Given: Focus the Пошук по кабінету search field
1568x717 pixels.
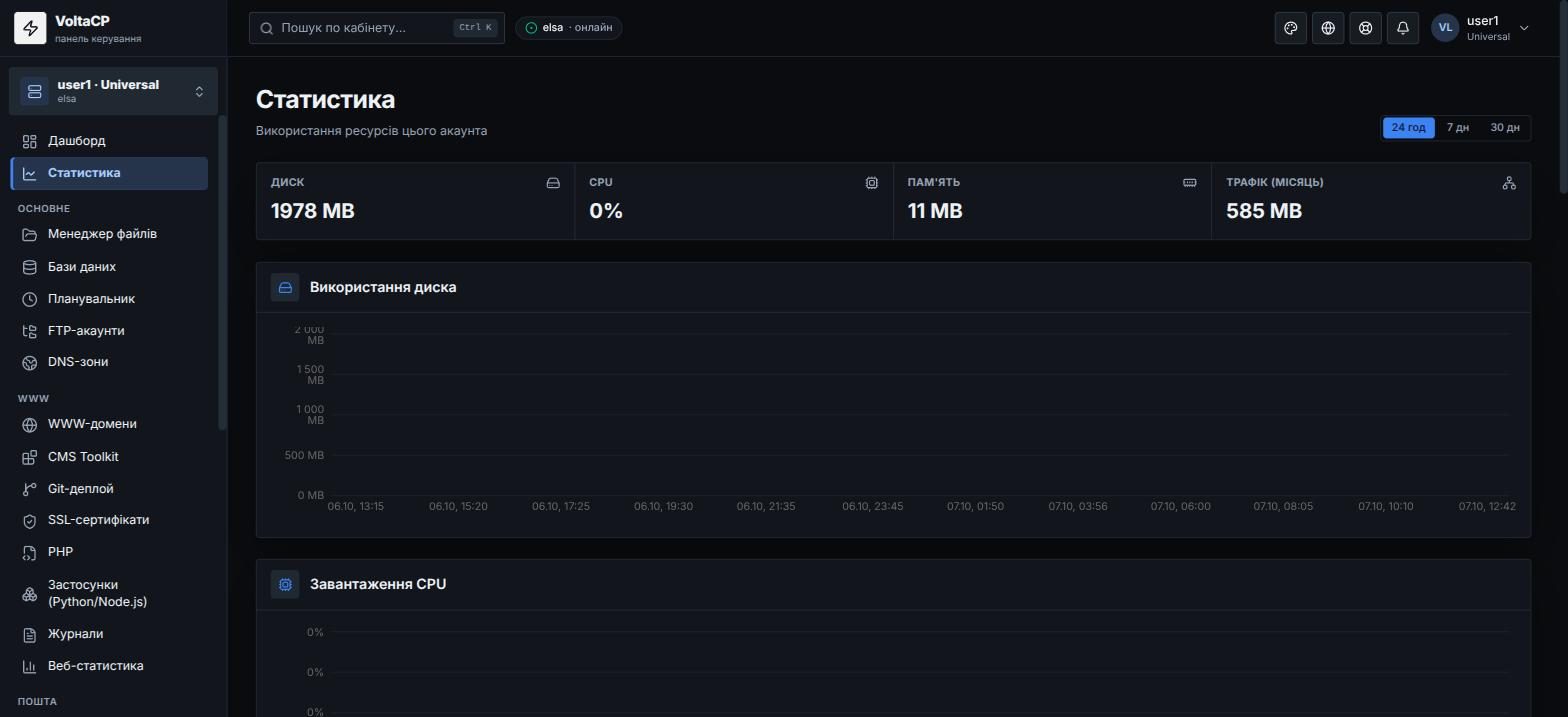Looking at the screenshot, I should pyautogui.click(x=377, y=28).
